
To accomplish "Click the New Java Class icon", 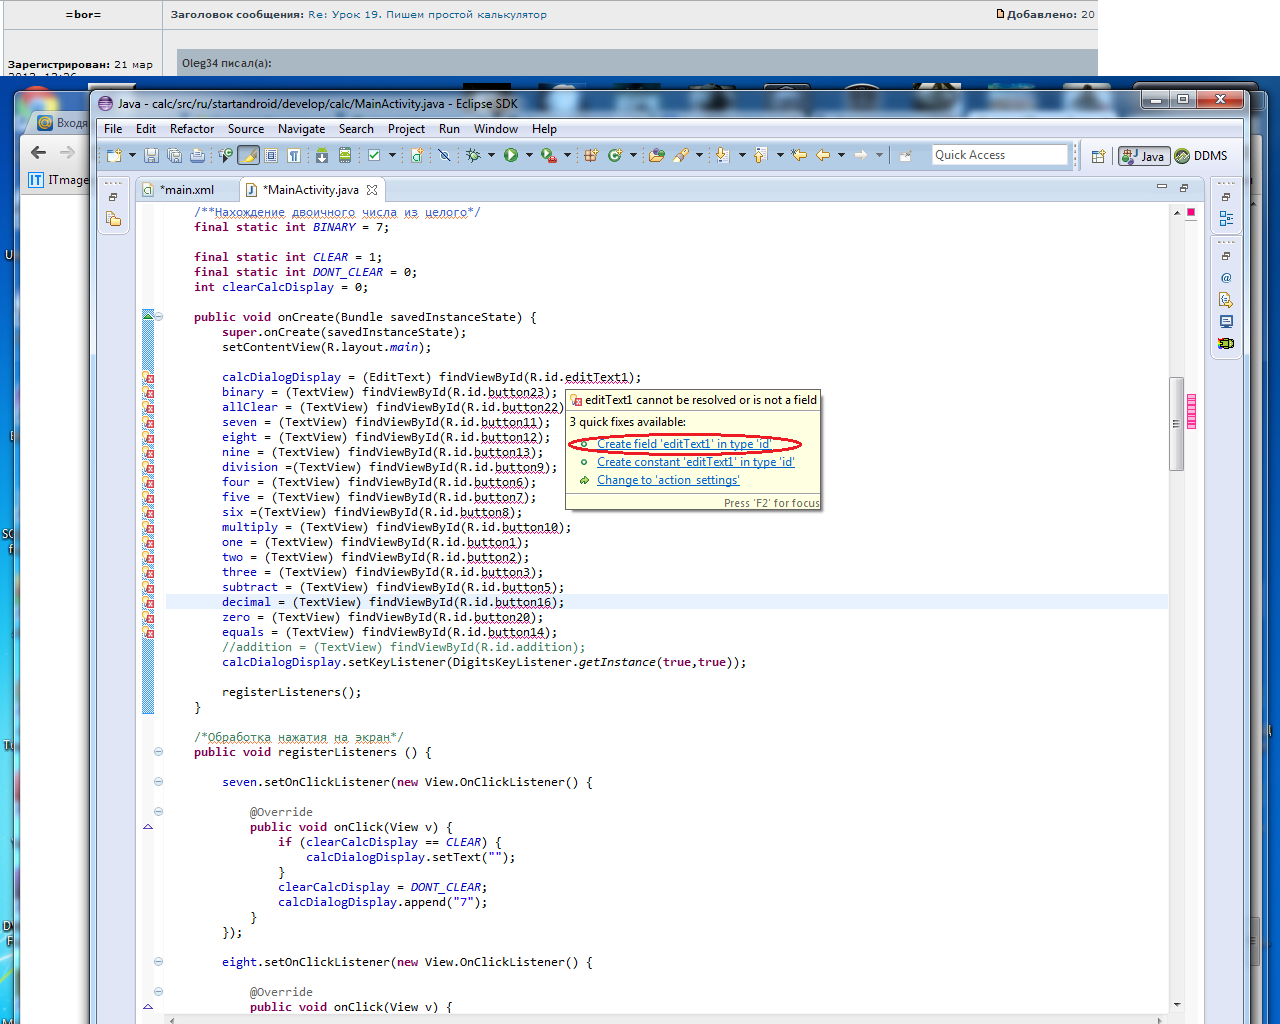I will pos(614,155).
